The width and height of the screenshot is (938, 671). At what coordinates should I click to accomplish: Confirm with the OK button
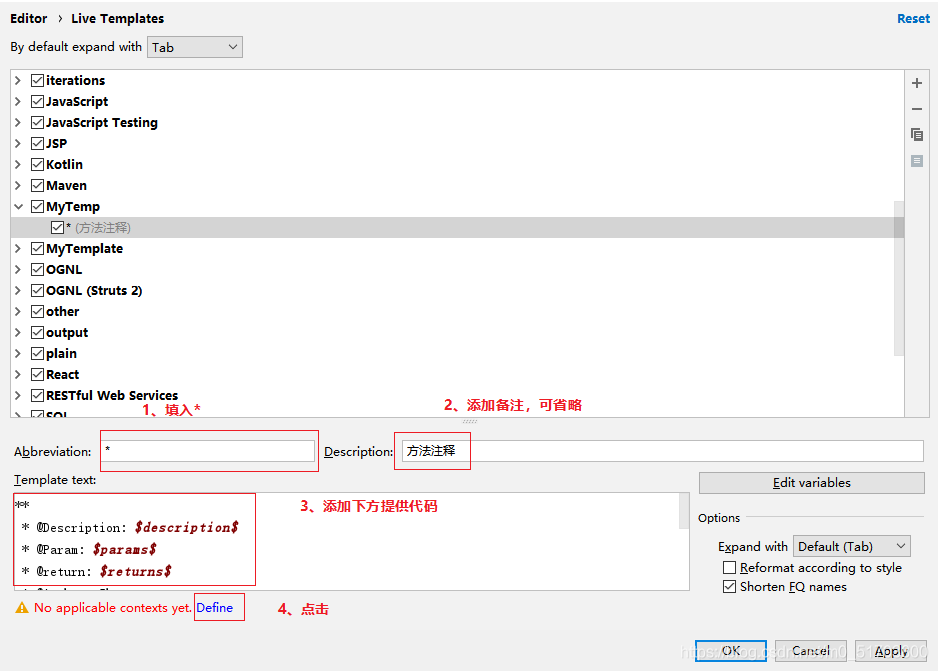(x=730, y=651)
